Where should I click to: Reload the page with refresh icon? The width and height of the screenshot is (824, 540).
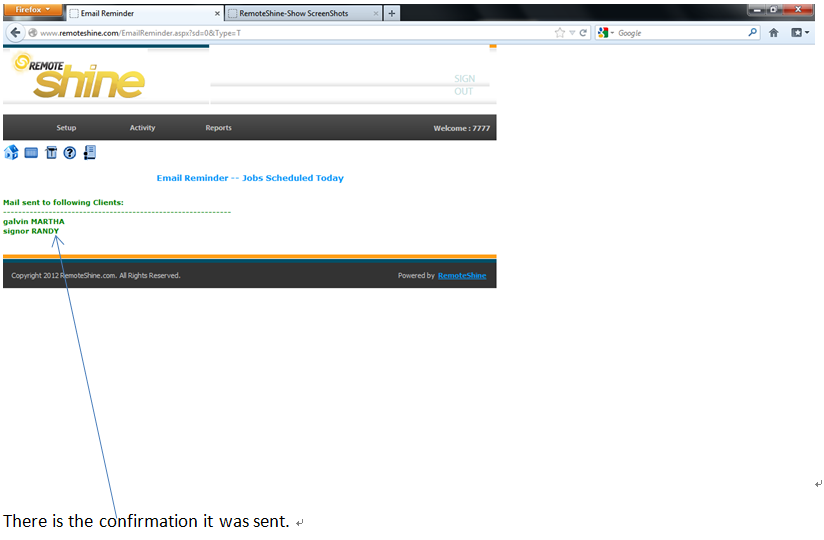[x=583, y=33]
